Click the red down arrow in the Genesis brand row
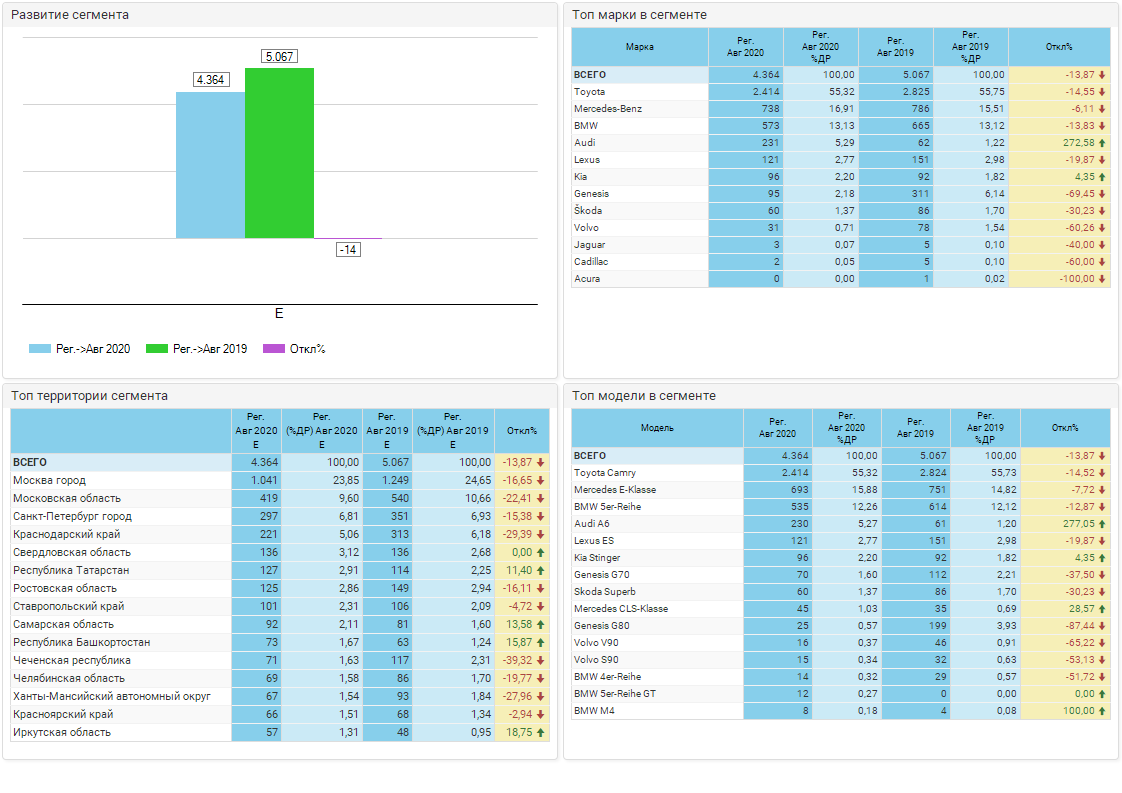The image size is (1122, 793). click(1102, 194)
